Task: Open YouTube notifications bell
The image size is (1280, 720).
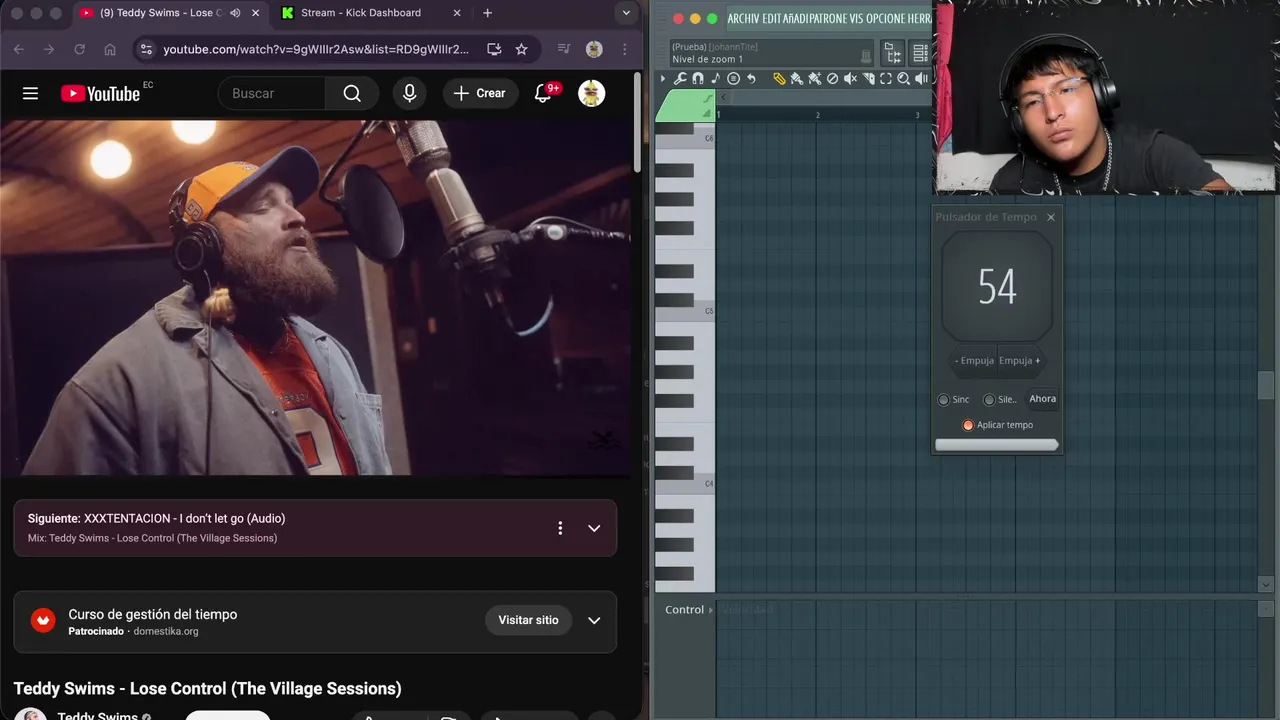Action: click(x=543, y=93)
